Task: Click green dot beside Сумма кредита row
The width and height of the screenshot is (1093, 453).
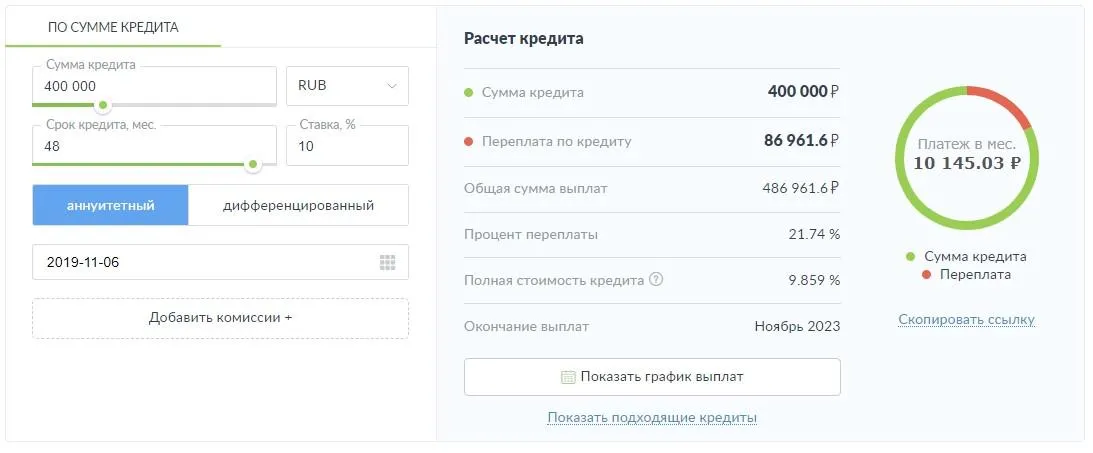Action: pos(468,93)
